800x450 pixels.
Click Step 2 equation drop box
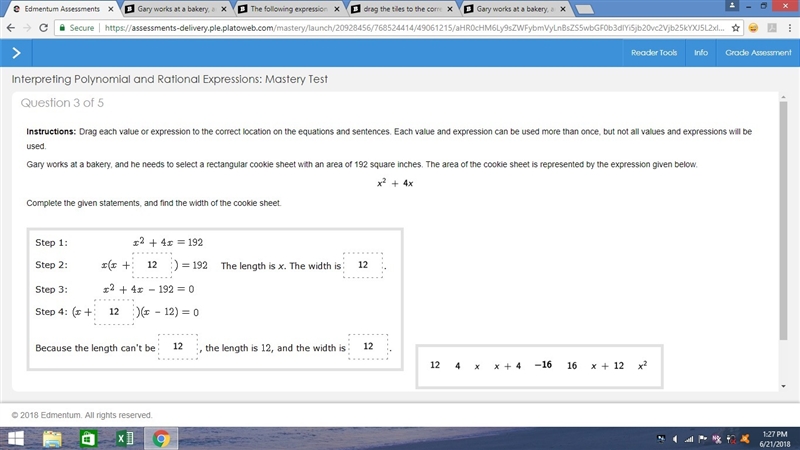[x=152, y=265]
